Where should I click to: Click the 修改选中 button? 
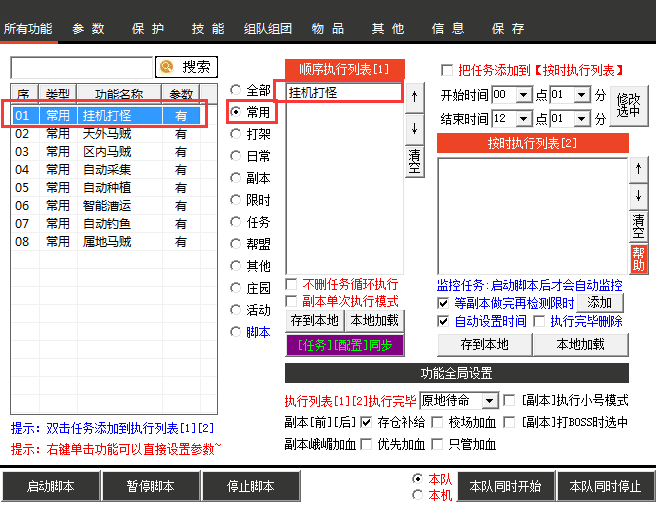(x=628, y=105)
